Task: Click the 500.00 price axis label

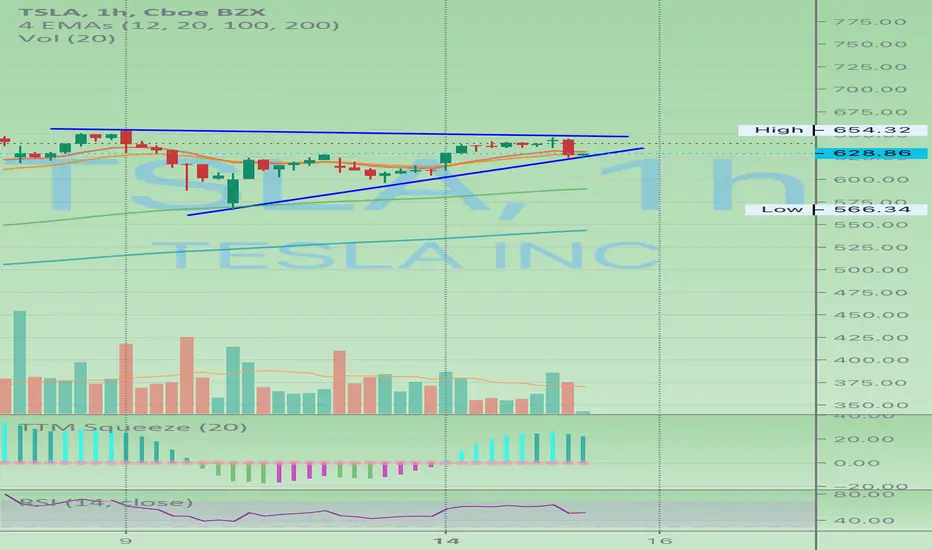Action: (x=871, y=270)
